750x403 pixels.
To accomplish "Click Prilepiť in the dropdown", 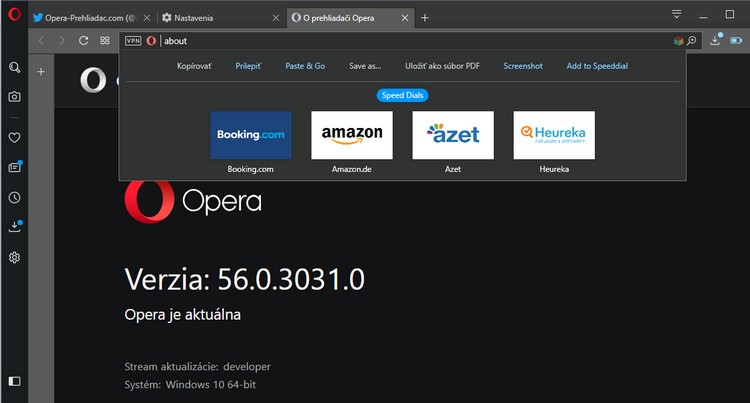I will click(x=248, y=66).
